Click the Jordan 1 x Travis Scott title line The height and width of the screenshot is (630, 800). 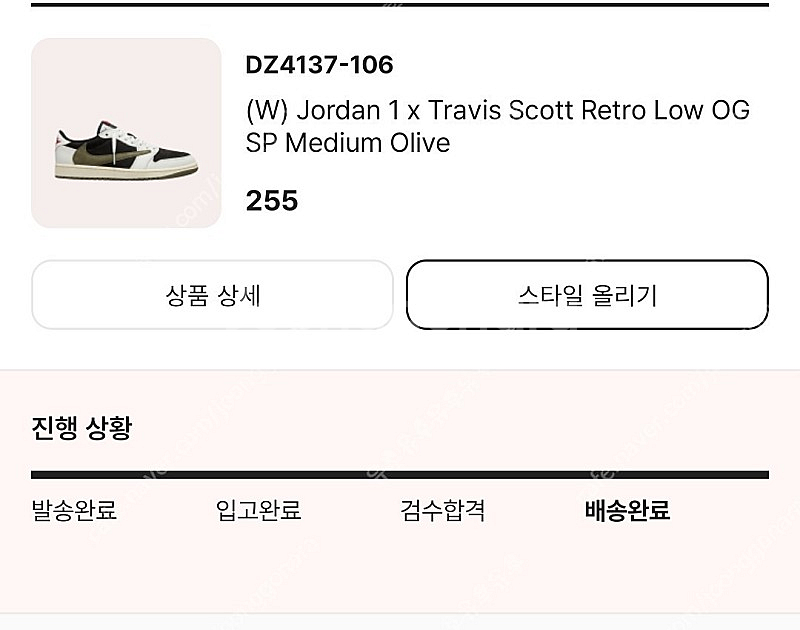pos(497,110)
